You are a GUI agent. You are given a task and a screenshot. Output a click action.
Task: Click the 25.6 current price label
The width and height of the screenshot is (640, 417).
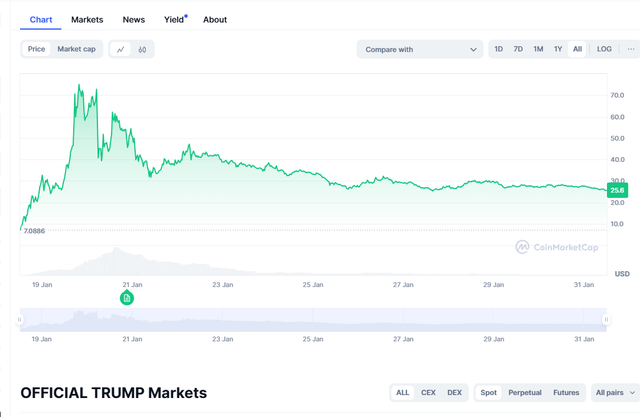coord(617,190)
